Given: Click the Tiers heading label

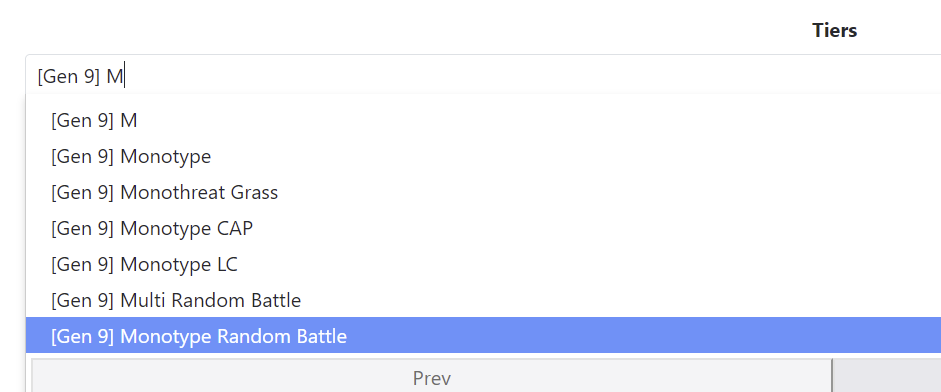Looking at the screenshot, I should pyautogui.click(x=834, y=30).
